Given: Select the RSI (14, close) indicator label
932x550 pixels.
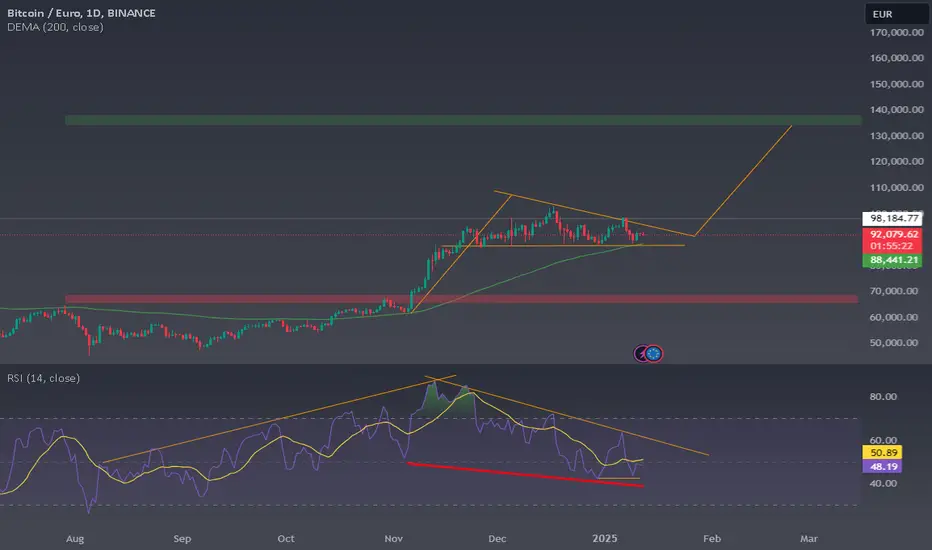Looking at the screenshot, I should [43, 378].
